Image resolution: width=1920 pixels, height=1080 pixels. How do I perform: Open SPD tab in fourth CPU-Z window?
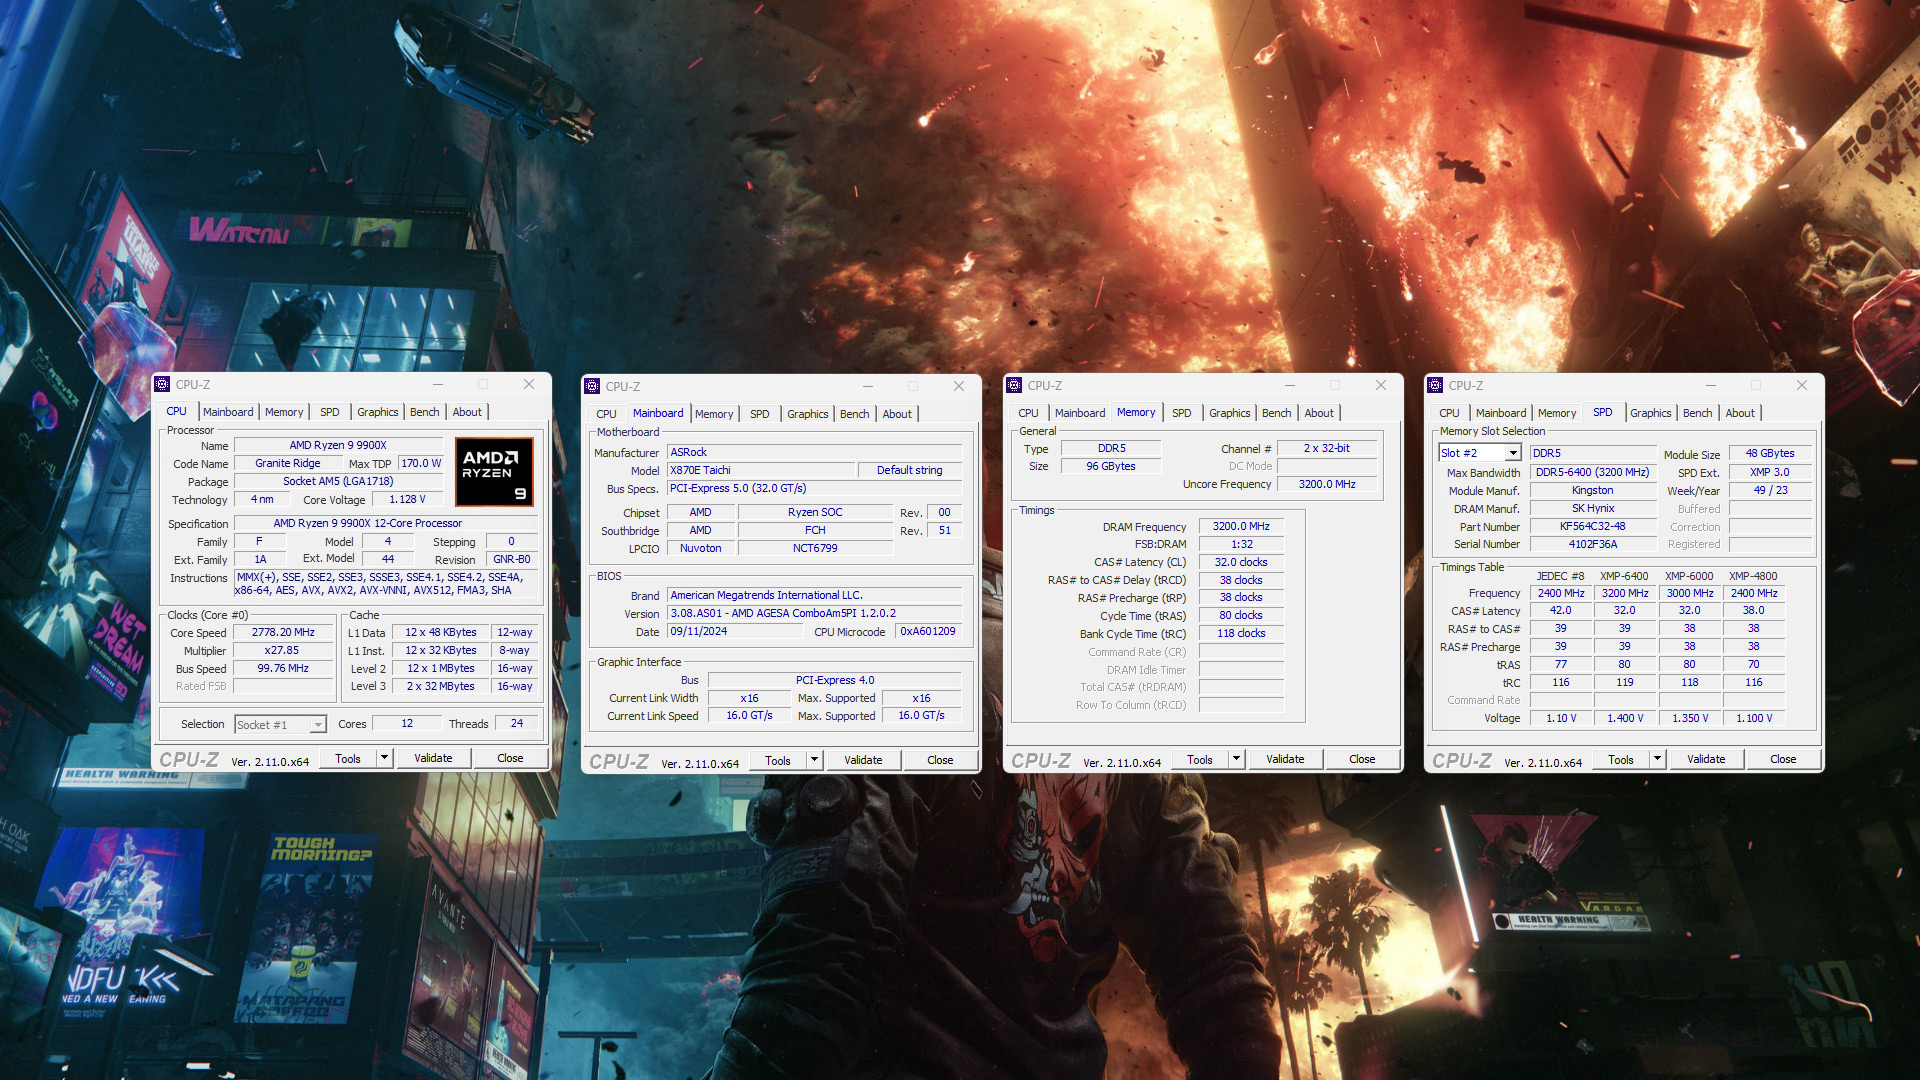[1604, 413]
